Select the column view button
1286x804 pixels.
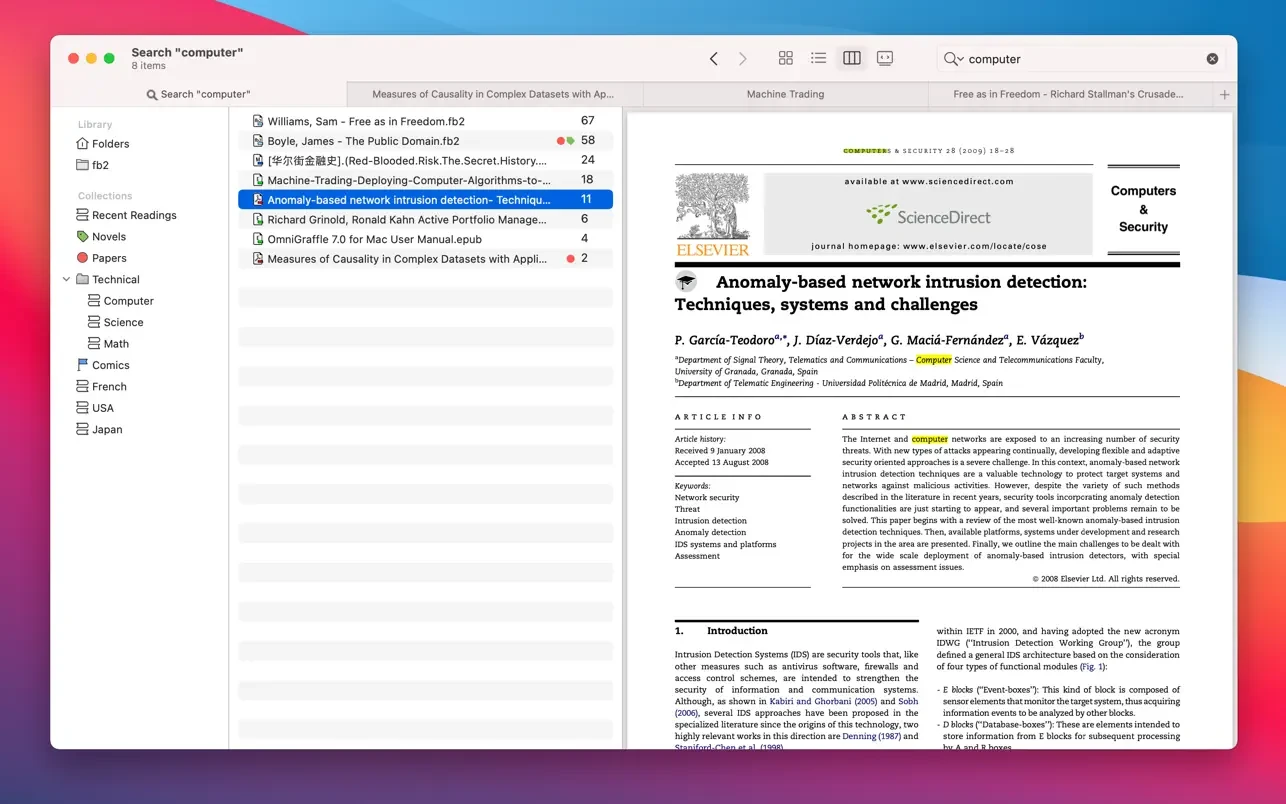(851, 59)
